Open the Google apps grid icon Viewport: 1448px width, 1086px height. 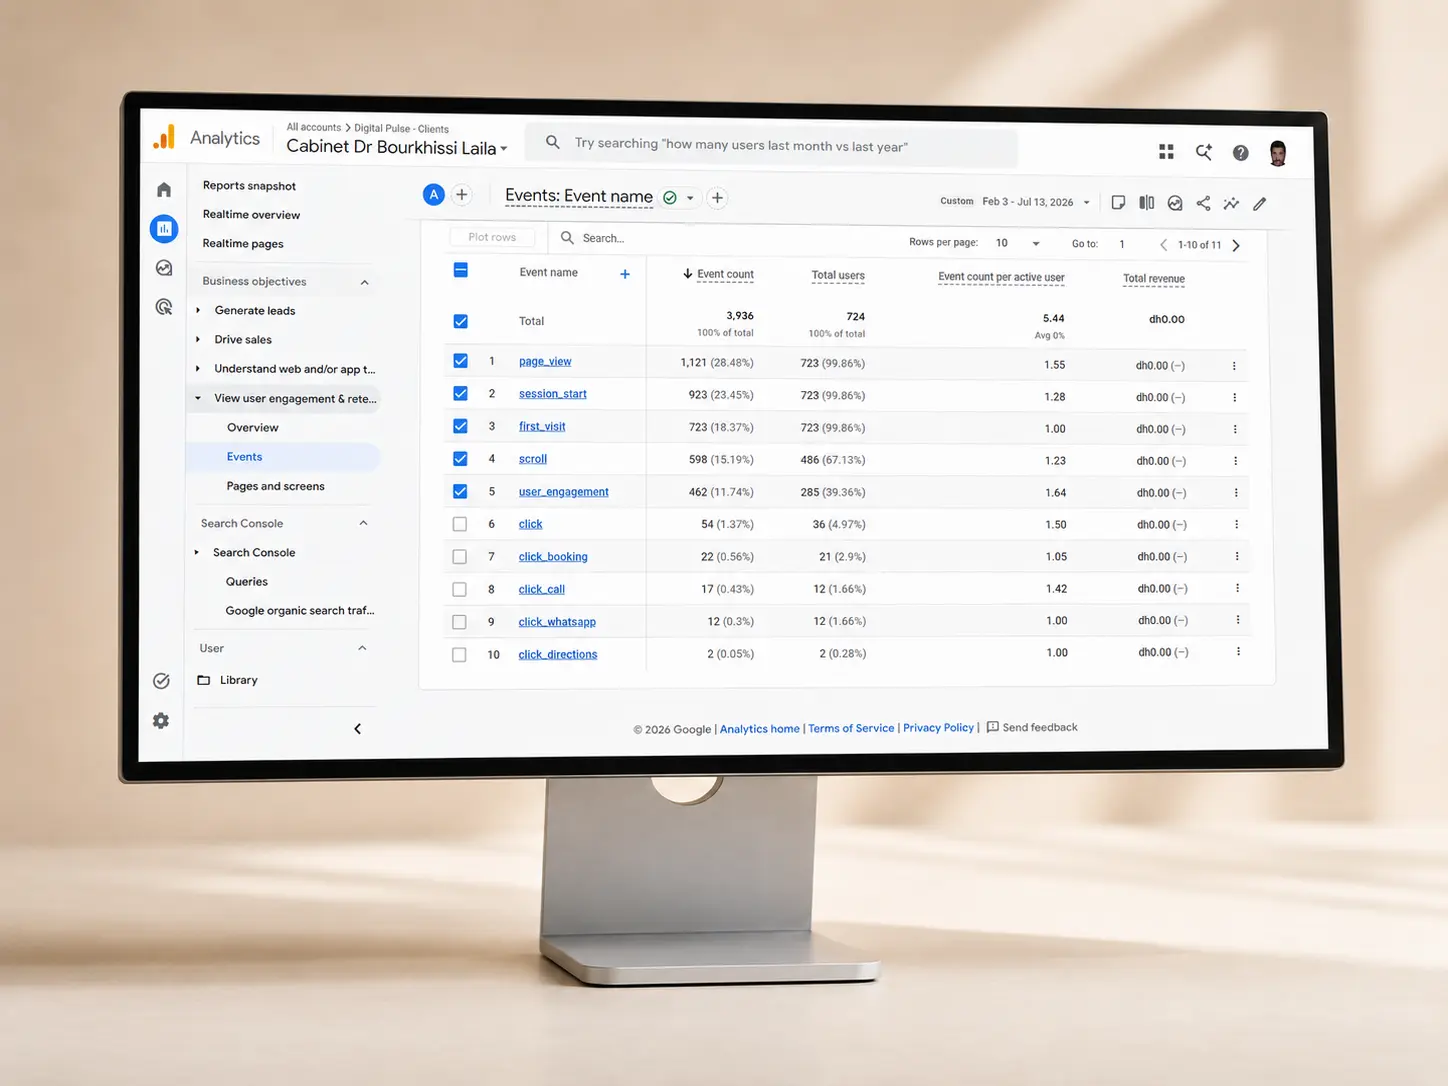pyautogui.click(x=1166, y=152)
